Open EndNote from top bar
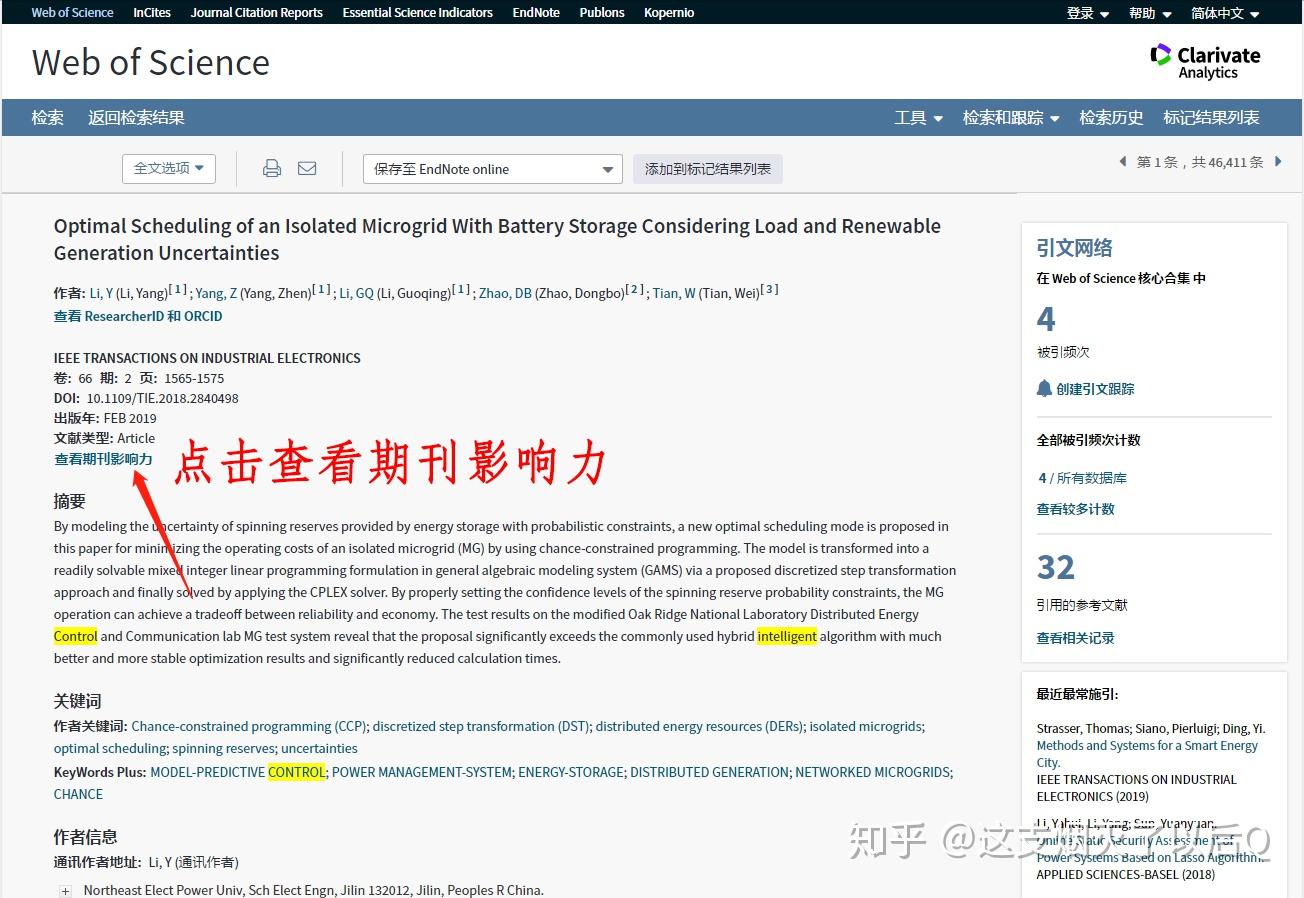 click(536, 12)
